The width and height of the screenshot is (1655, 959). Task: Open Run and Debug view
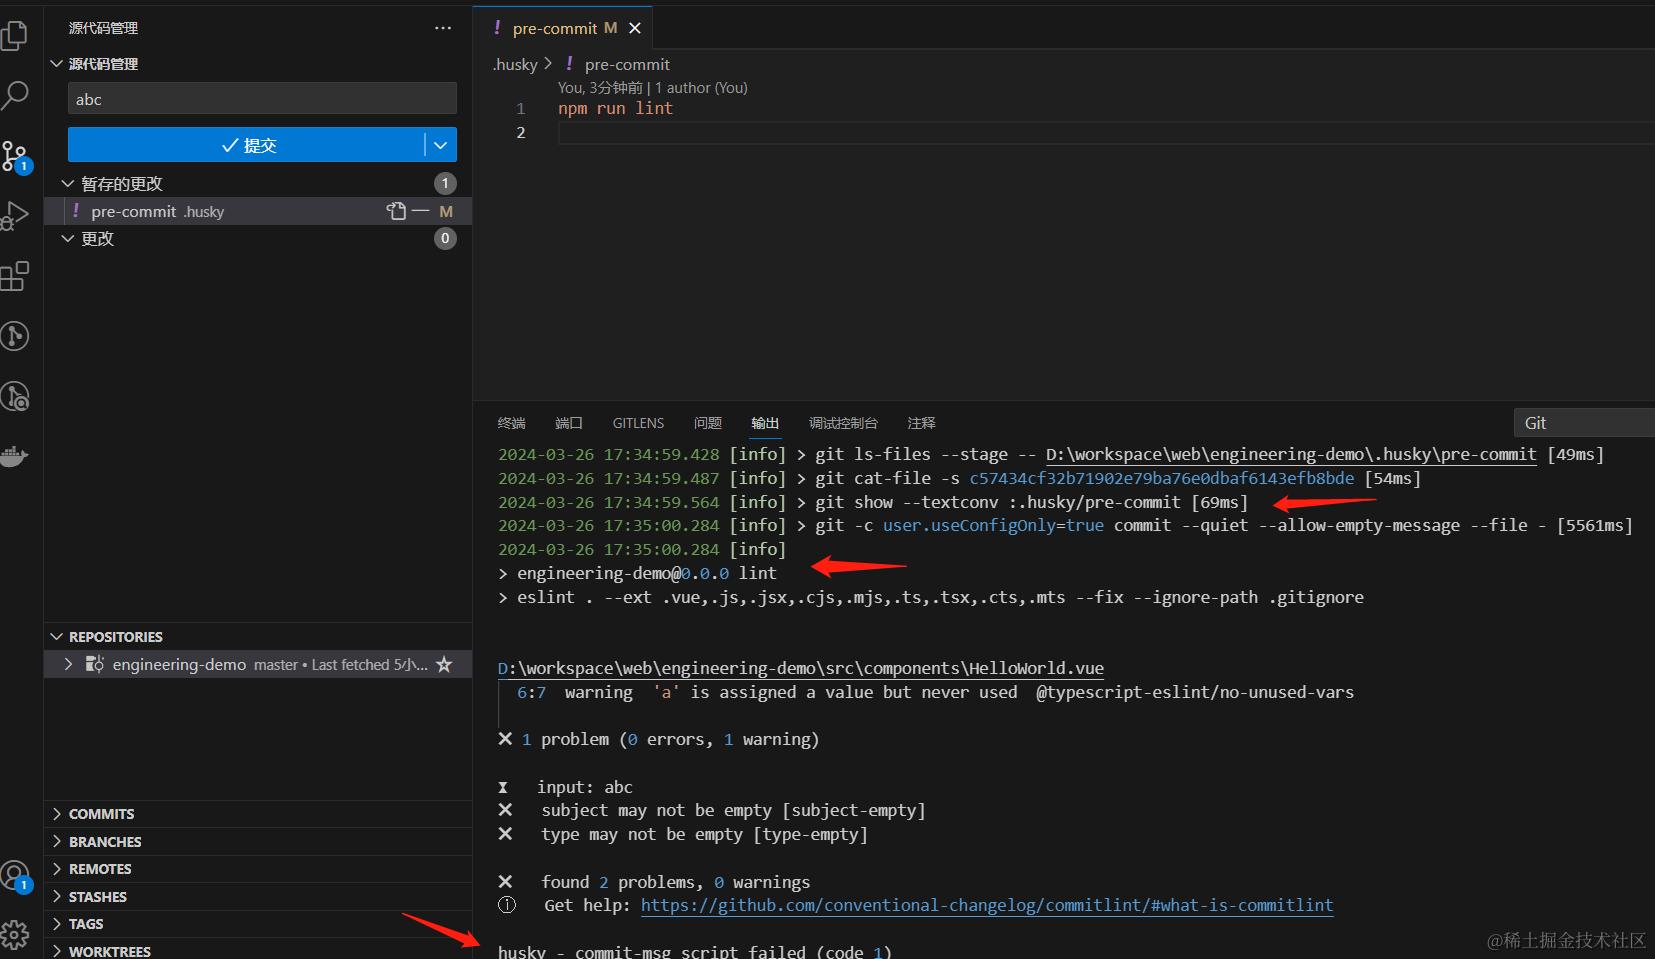(14, 216)
